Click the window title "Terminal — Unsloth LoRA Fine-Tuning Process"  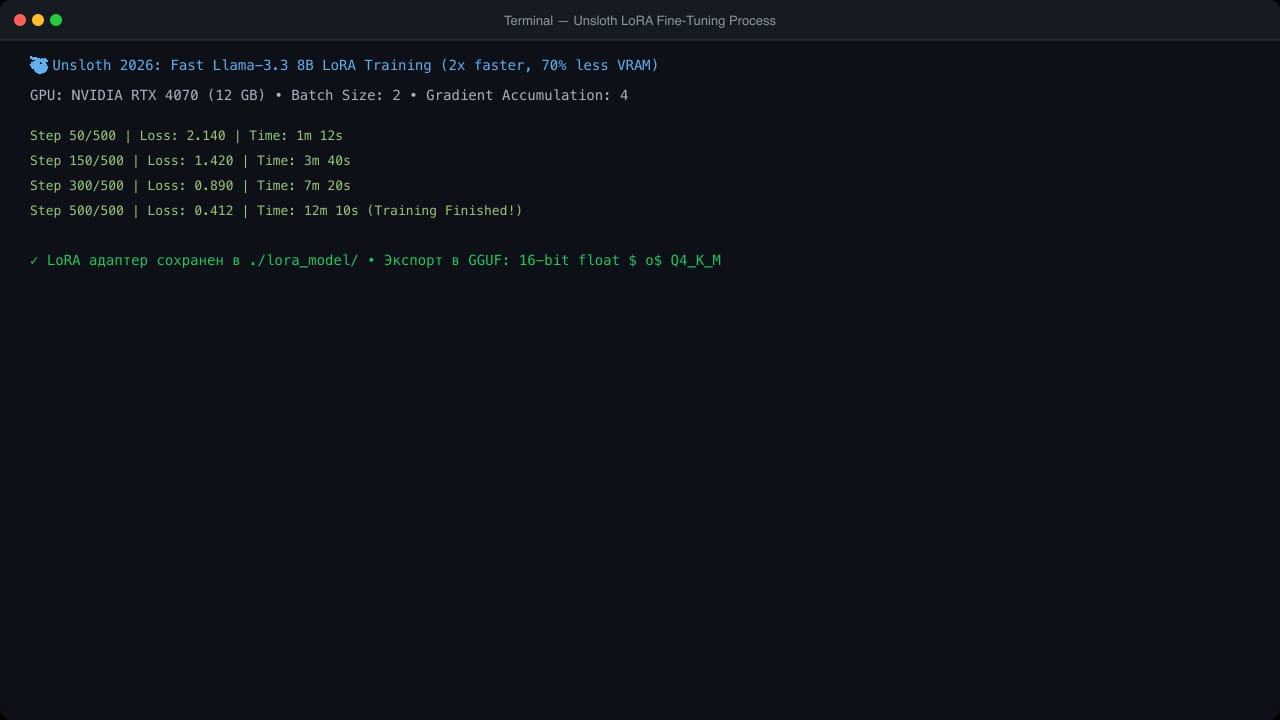coord(640,20)
